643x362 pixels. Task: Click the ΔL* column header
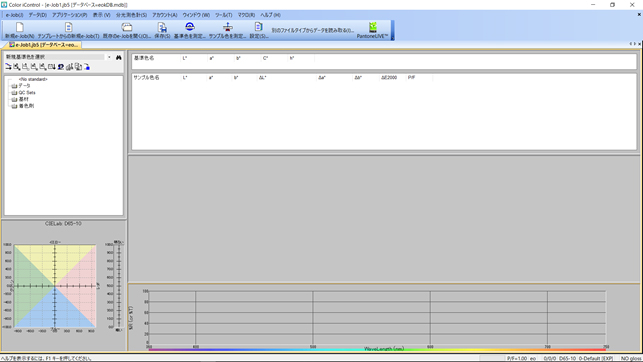(286, 77)
